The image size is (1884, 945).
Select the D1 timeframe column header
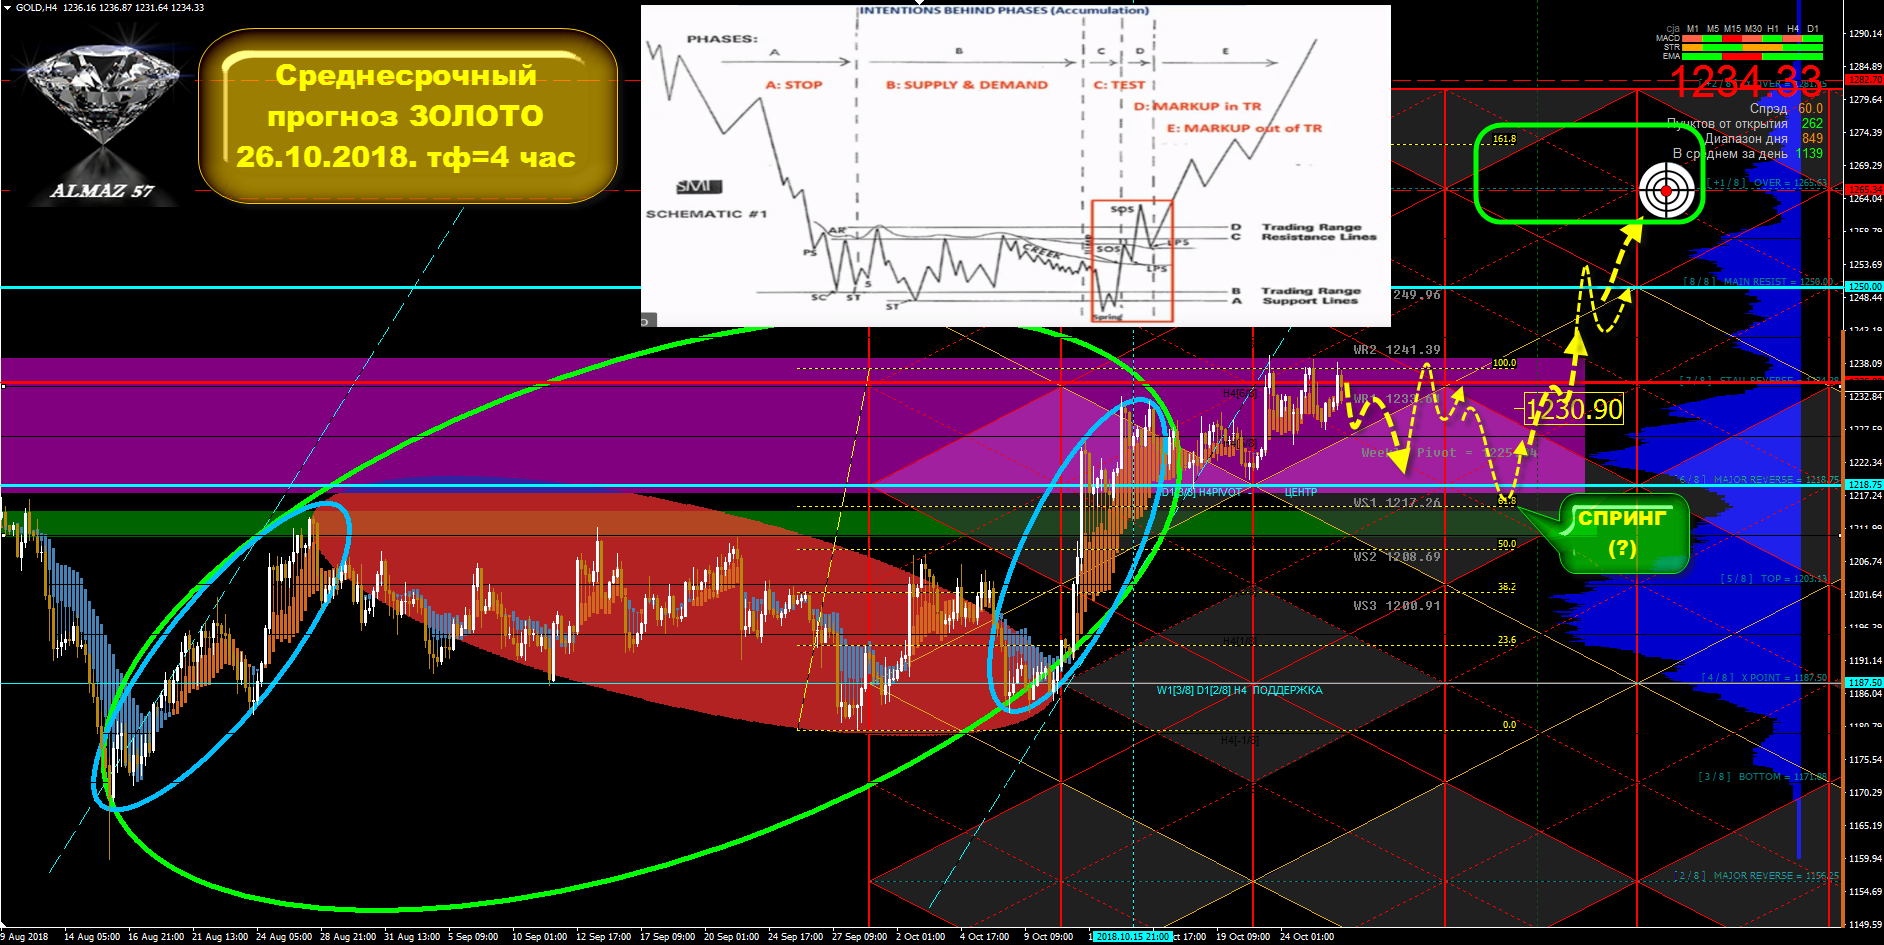point(1813,29)
